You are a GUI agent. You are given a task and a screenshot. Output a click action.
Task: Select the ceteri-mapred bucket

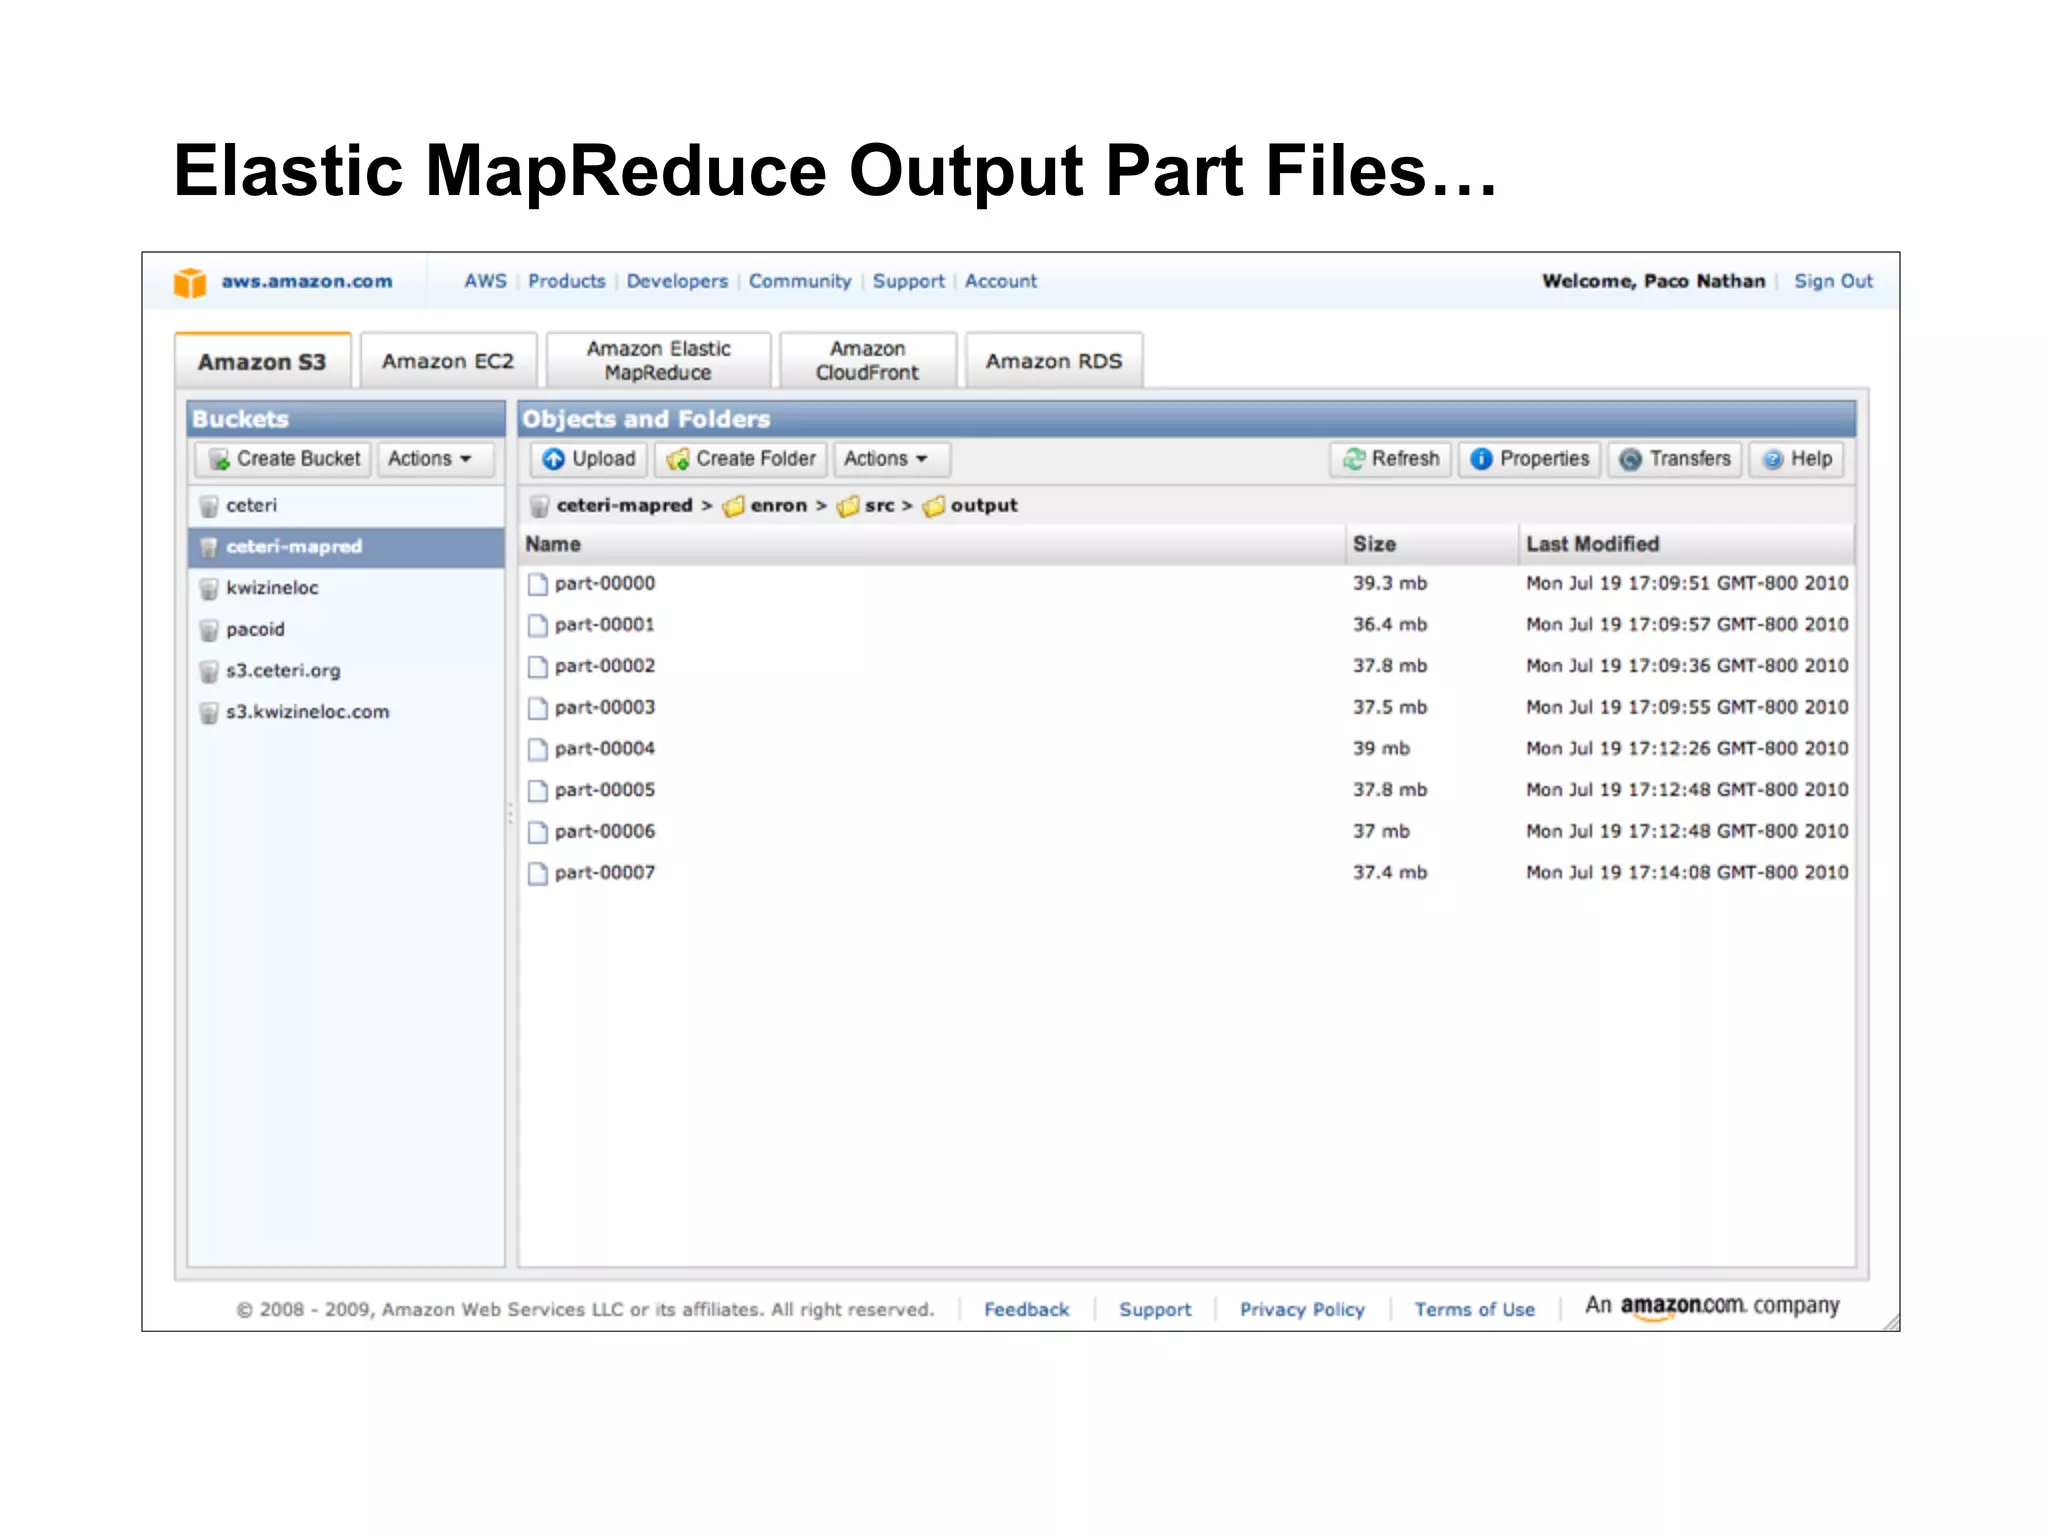(346, 548)
